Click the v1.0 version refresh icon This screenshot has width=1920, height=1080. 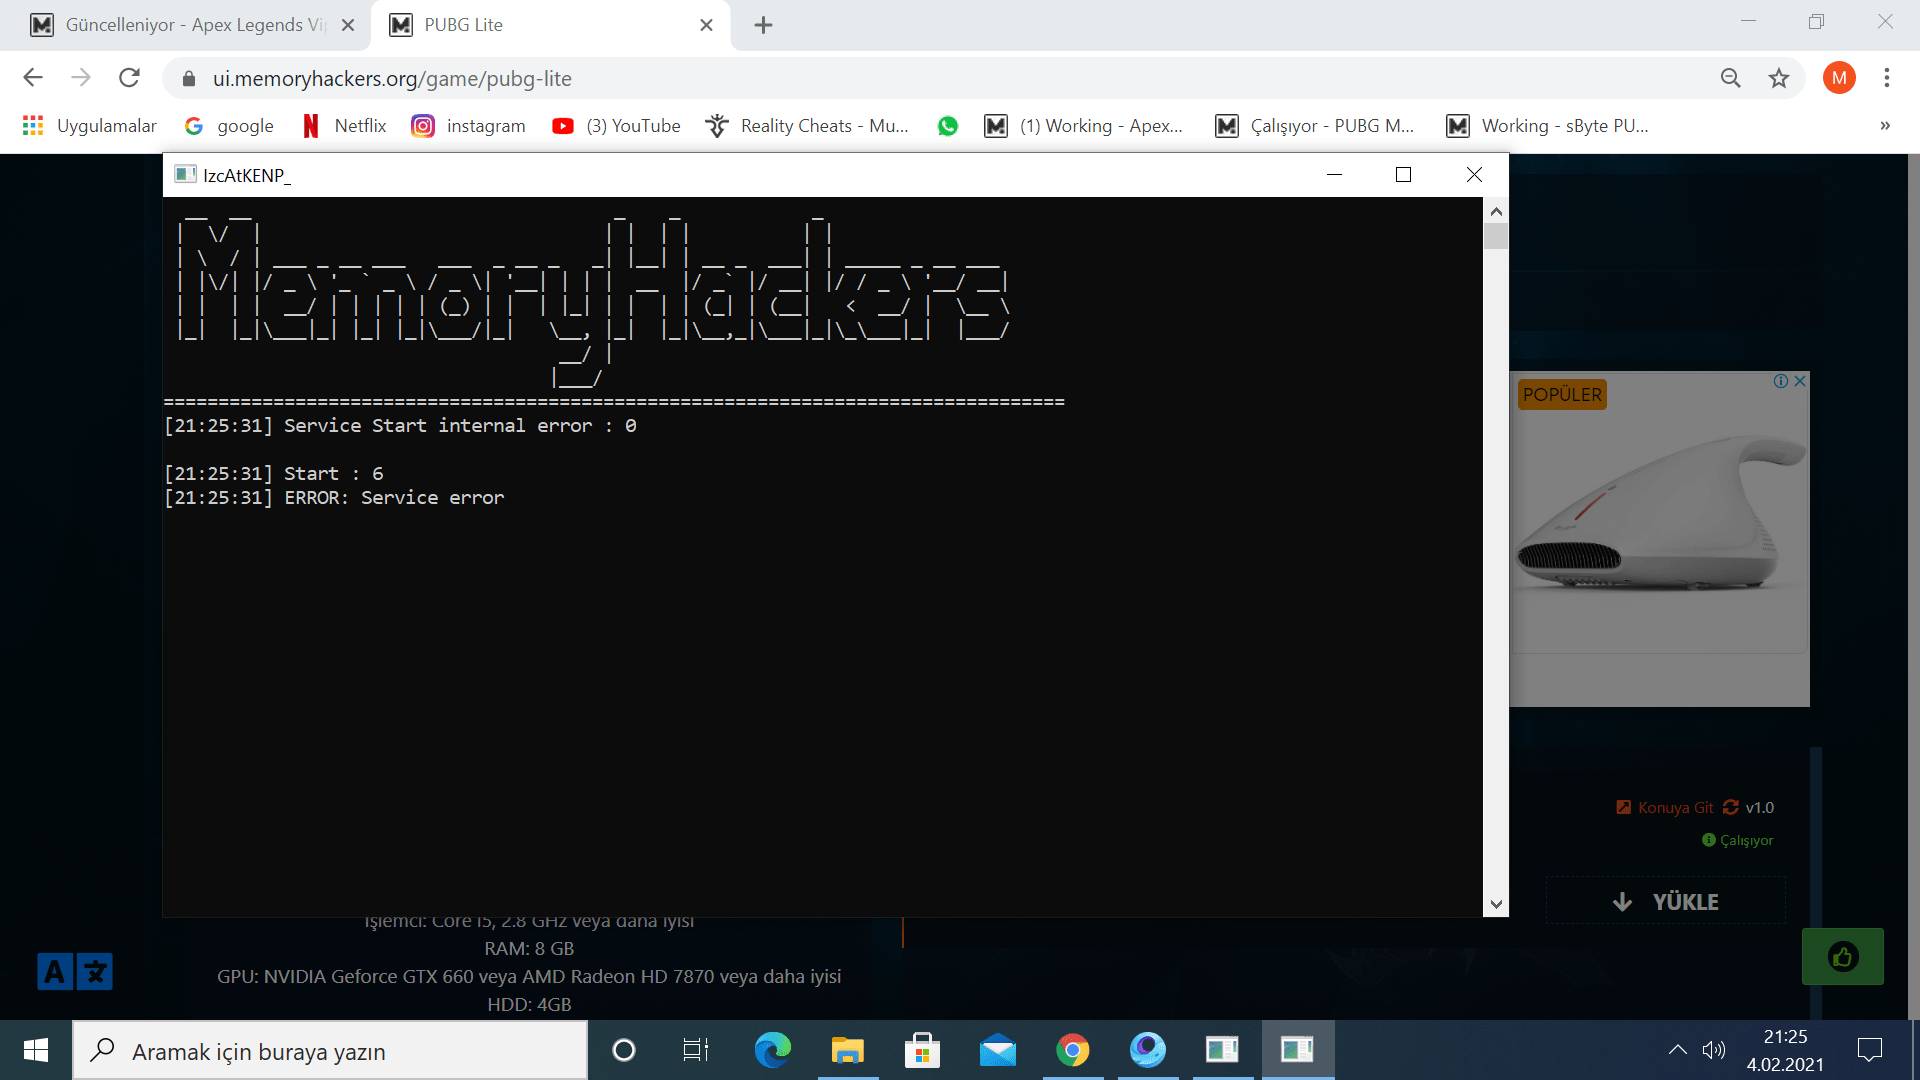tap(1731, 807)
